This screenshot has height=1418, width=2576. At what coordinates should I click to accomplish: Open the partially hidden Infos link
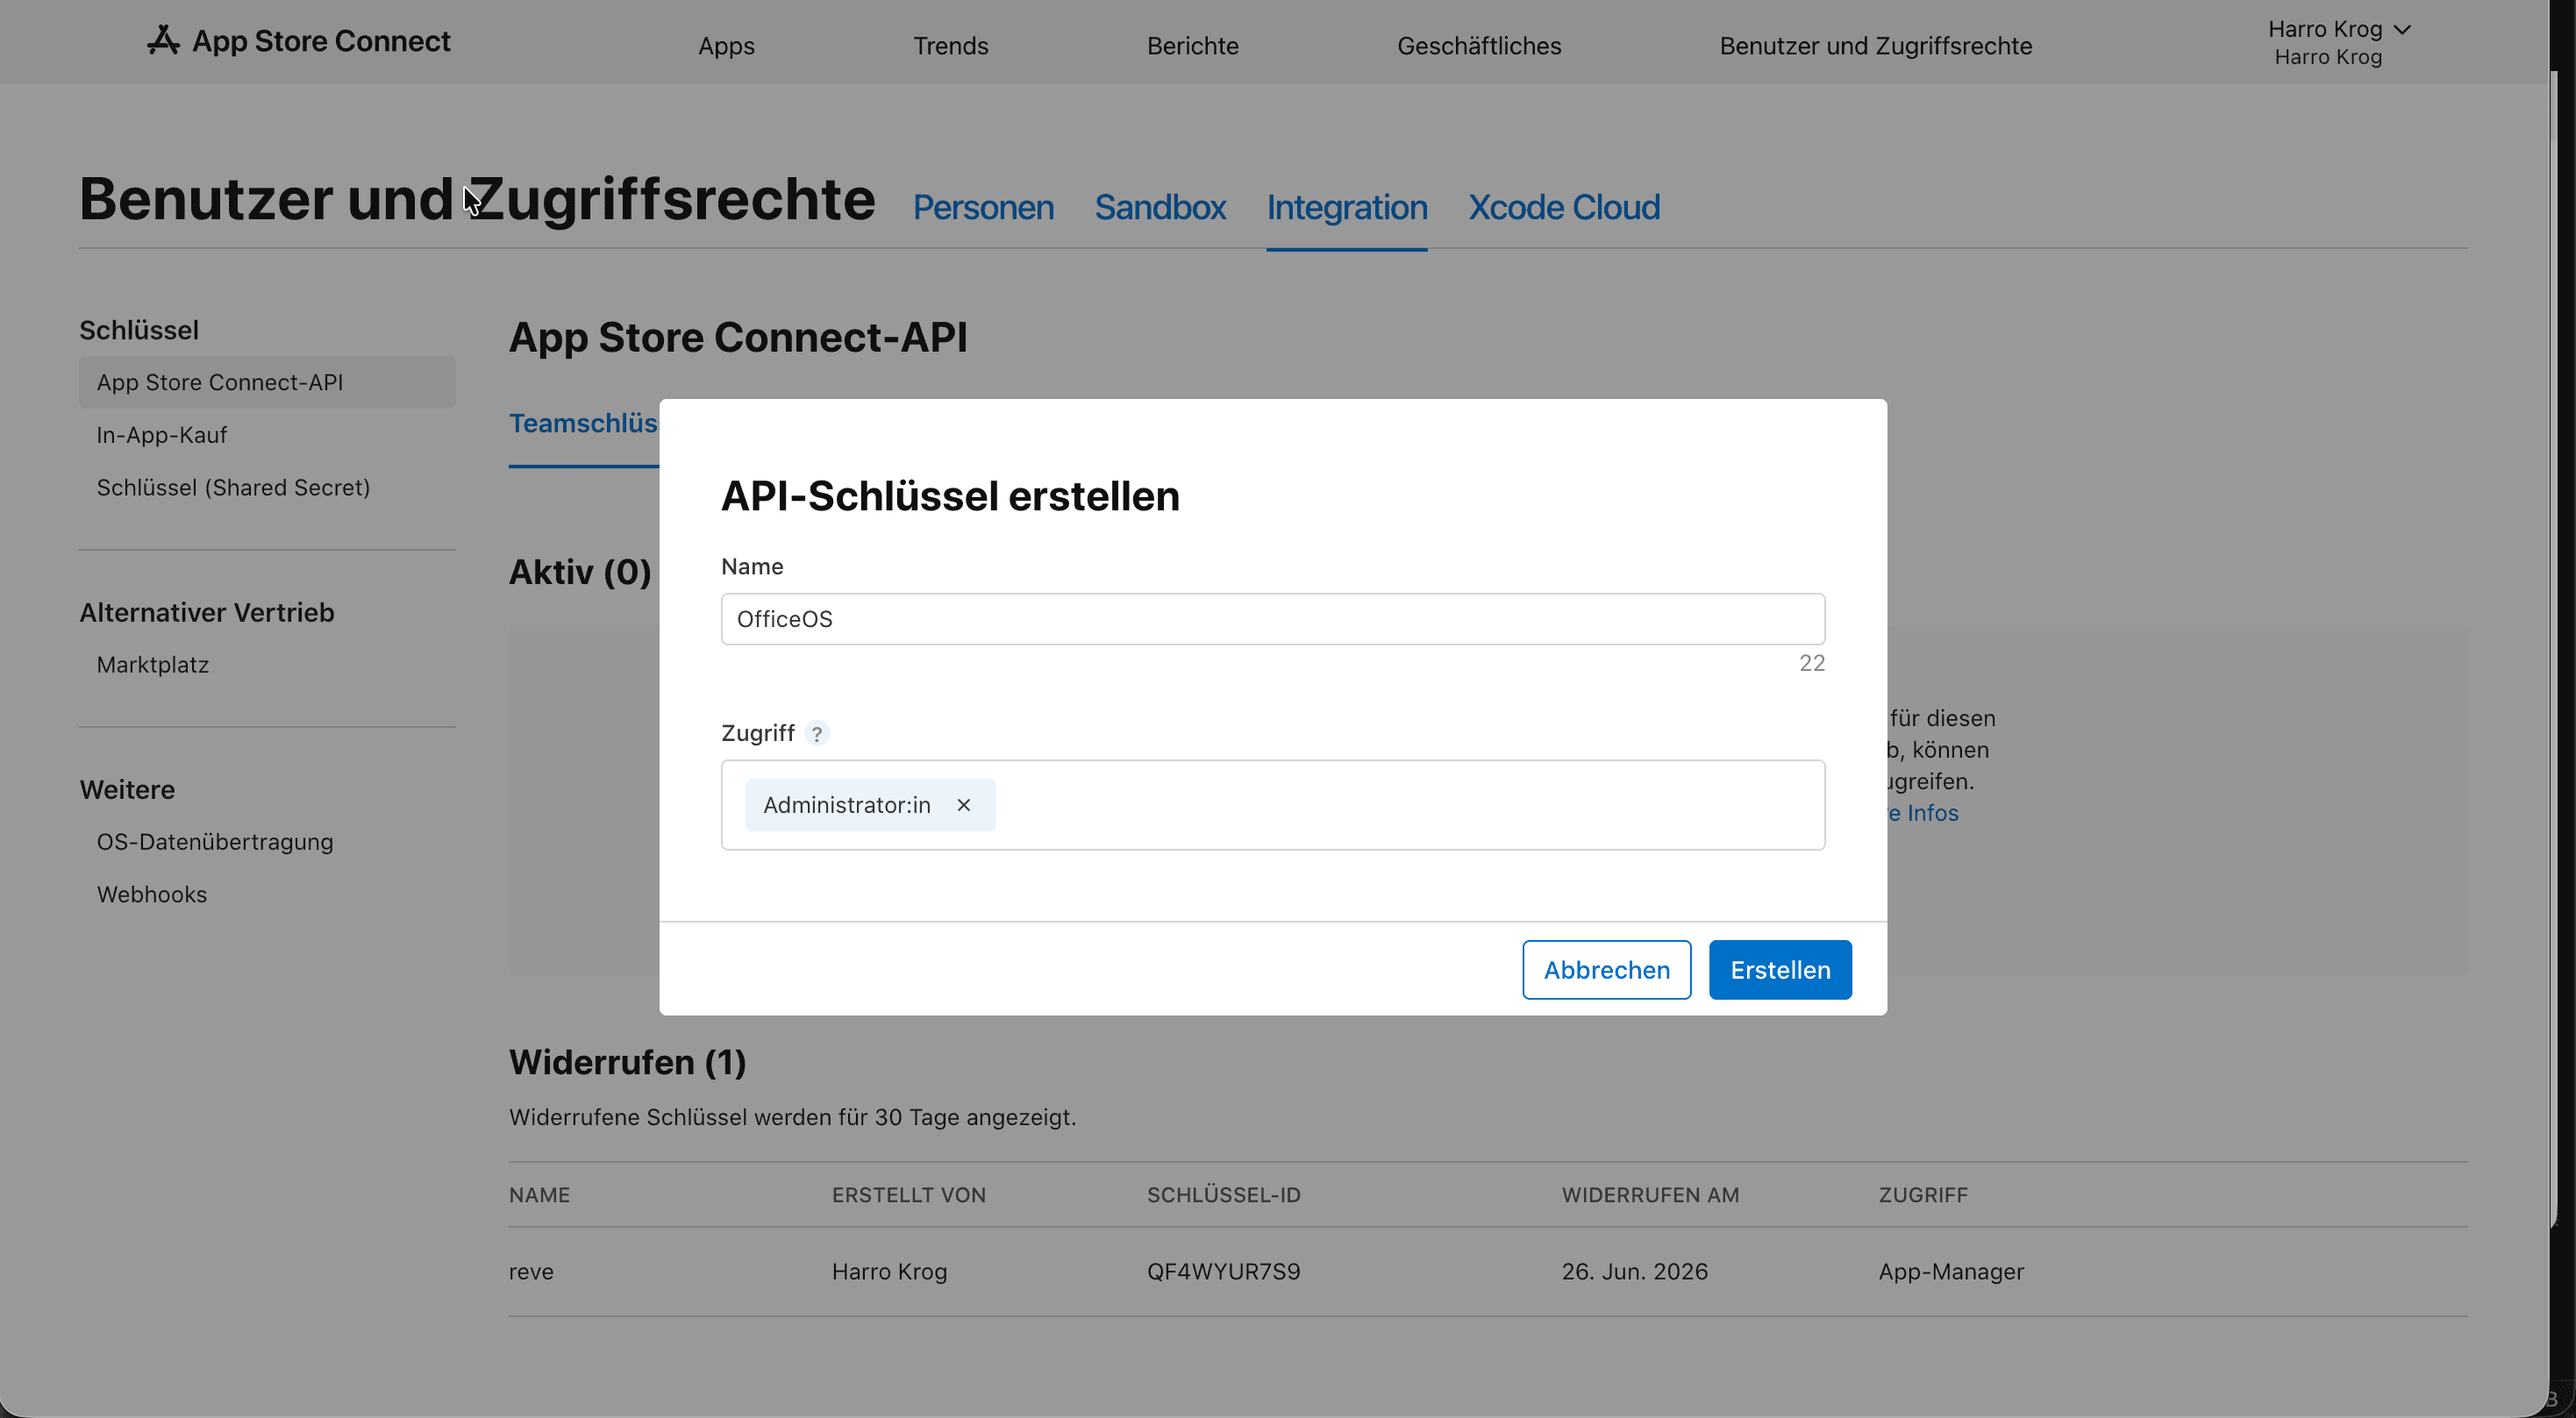click(1923, 813)
